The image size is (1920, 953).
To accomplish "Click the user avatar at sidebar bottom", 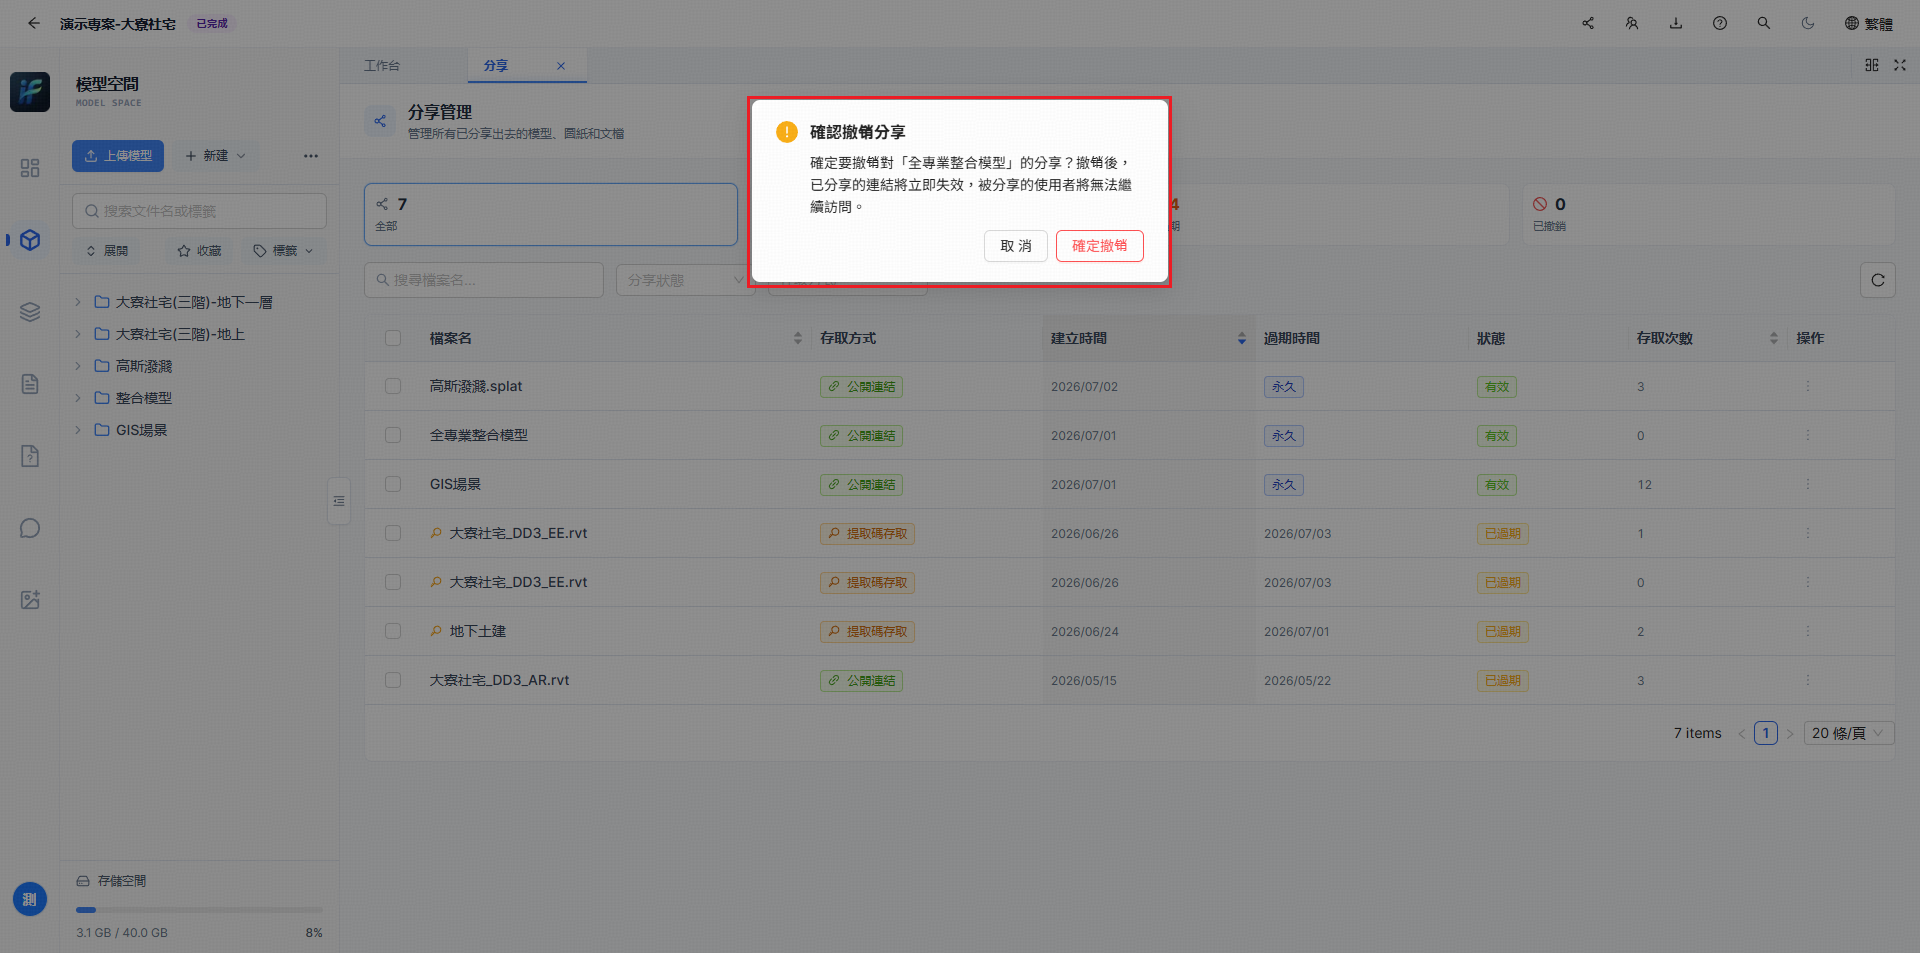I will tap(30, 899).
